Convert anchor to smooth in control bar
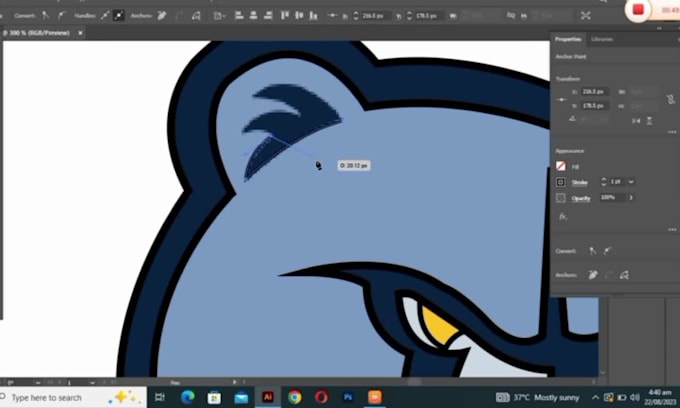Image resolution: width=680 pixels, height=408 pixels. coord(62,16)
